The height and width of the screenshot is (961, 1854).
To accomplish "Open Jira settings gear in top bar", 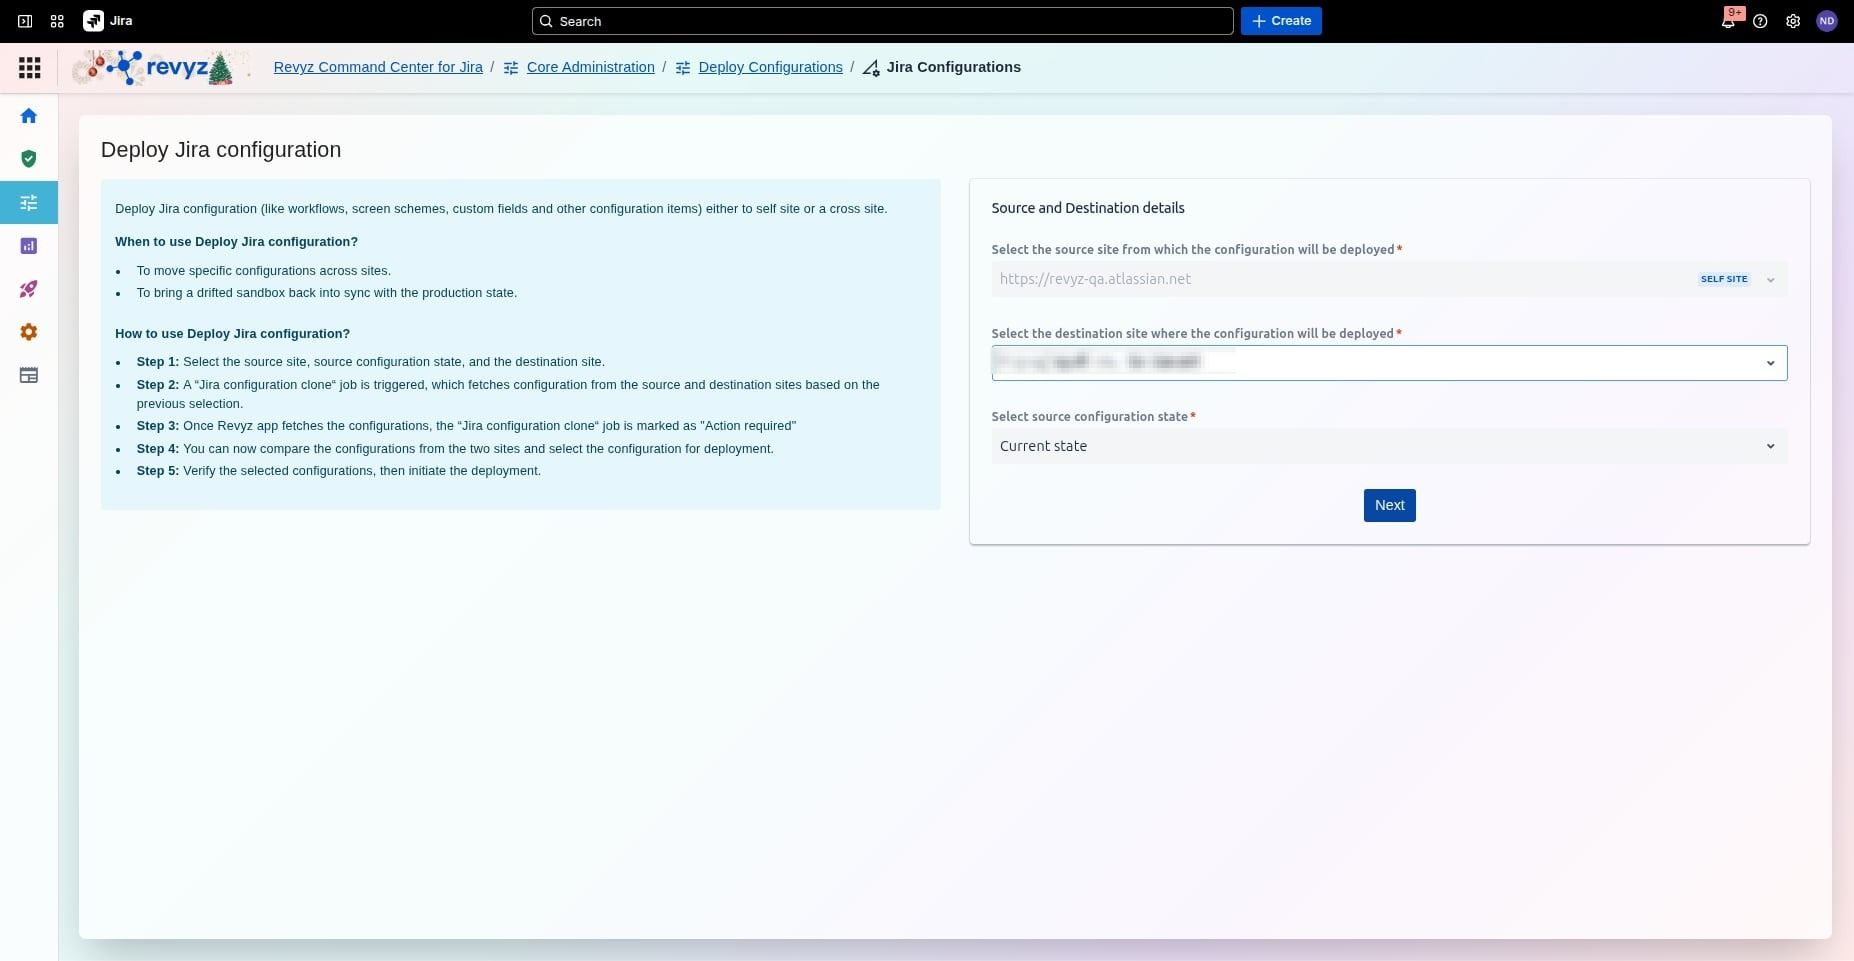I will [1793, 21].
